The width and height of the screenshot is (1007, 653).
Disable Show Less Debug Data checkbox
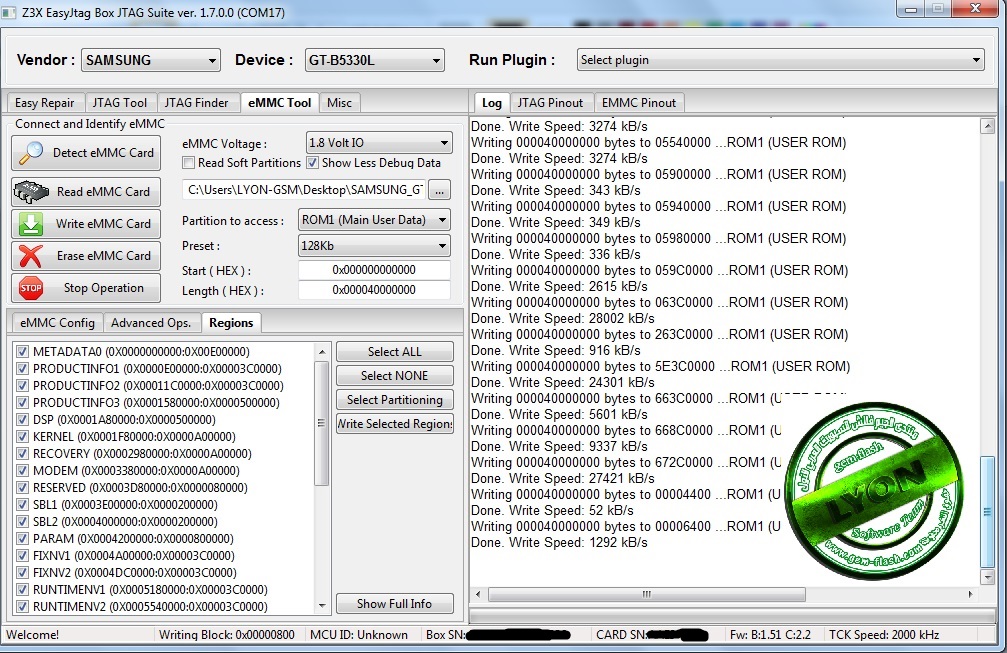(312, 163)
